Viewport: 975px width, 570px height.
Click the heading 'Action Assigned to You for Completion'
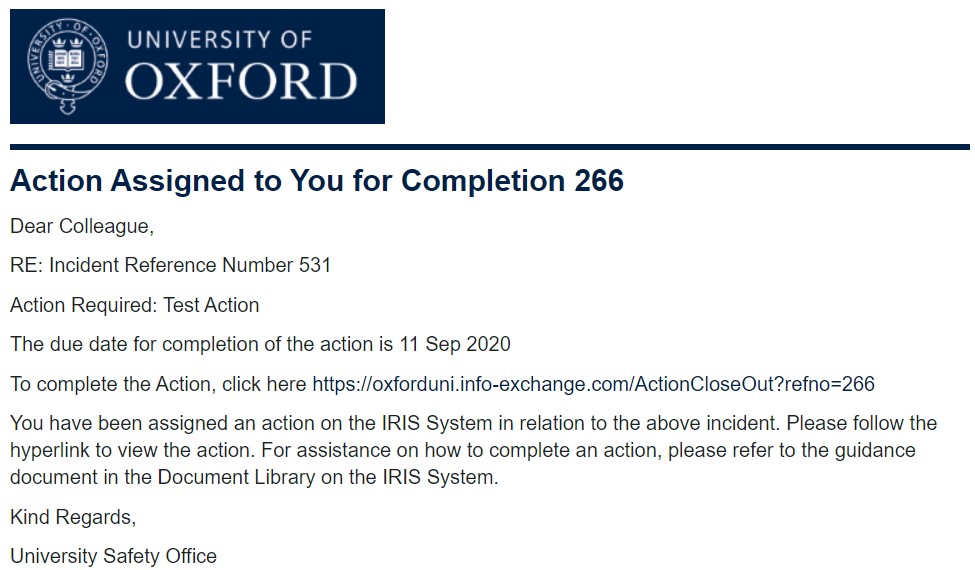(x=288, y=181)
